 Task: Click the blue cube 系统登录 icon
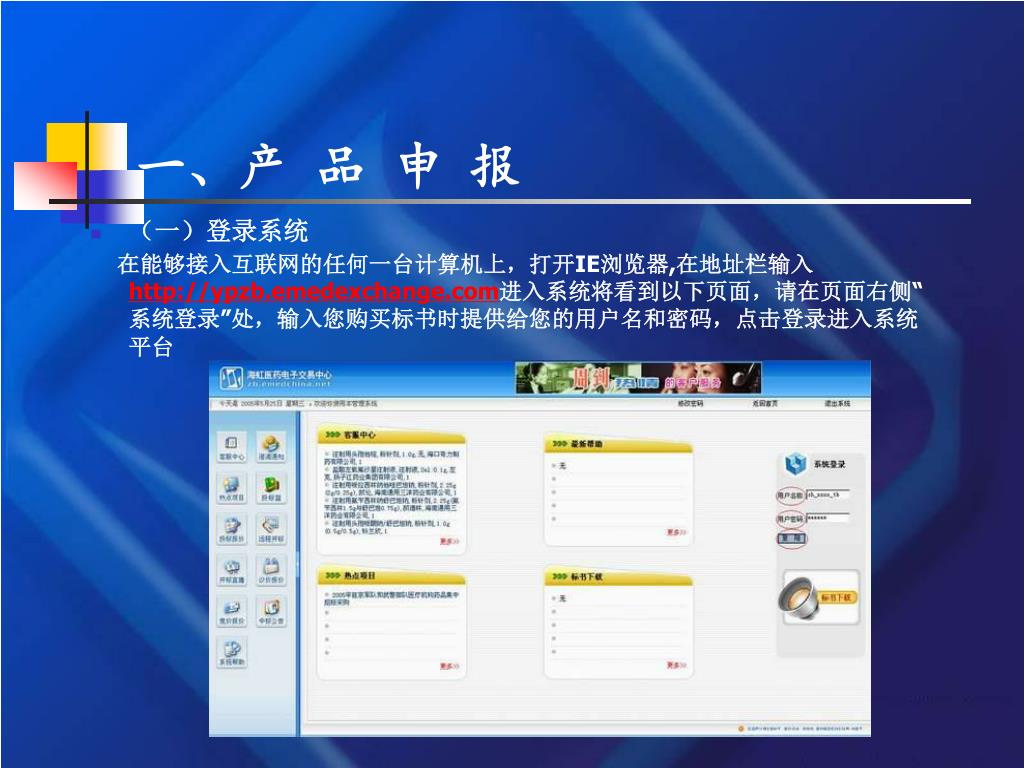[x=795, y=464]
